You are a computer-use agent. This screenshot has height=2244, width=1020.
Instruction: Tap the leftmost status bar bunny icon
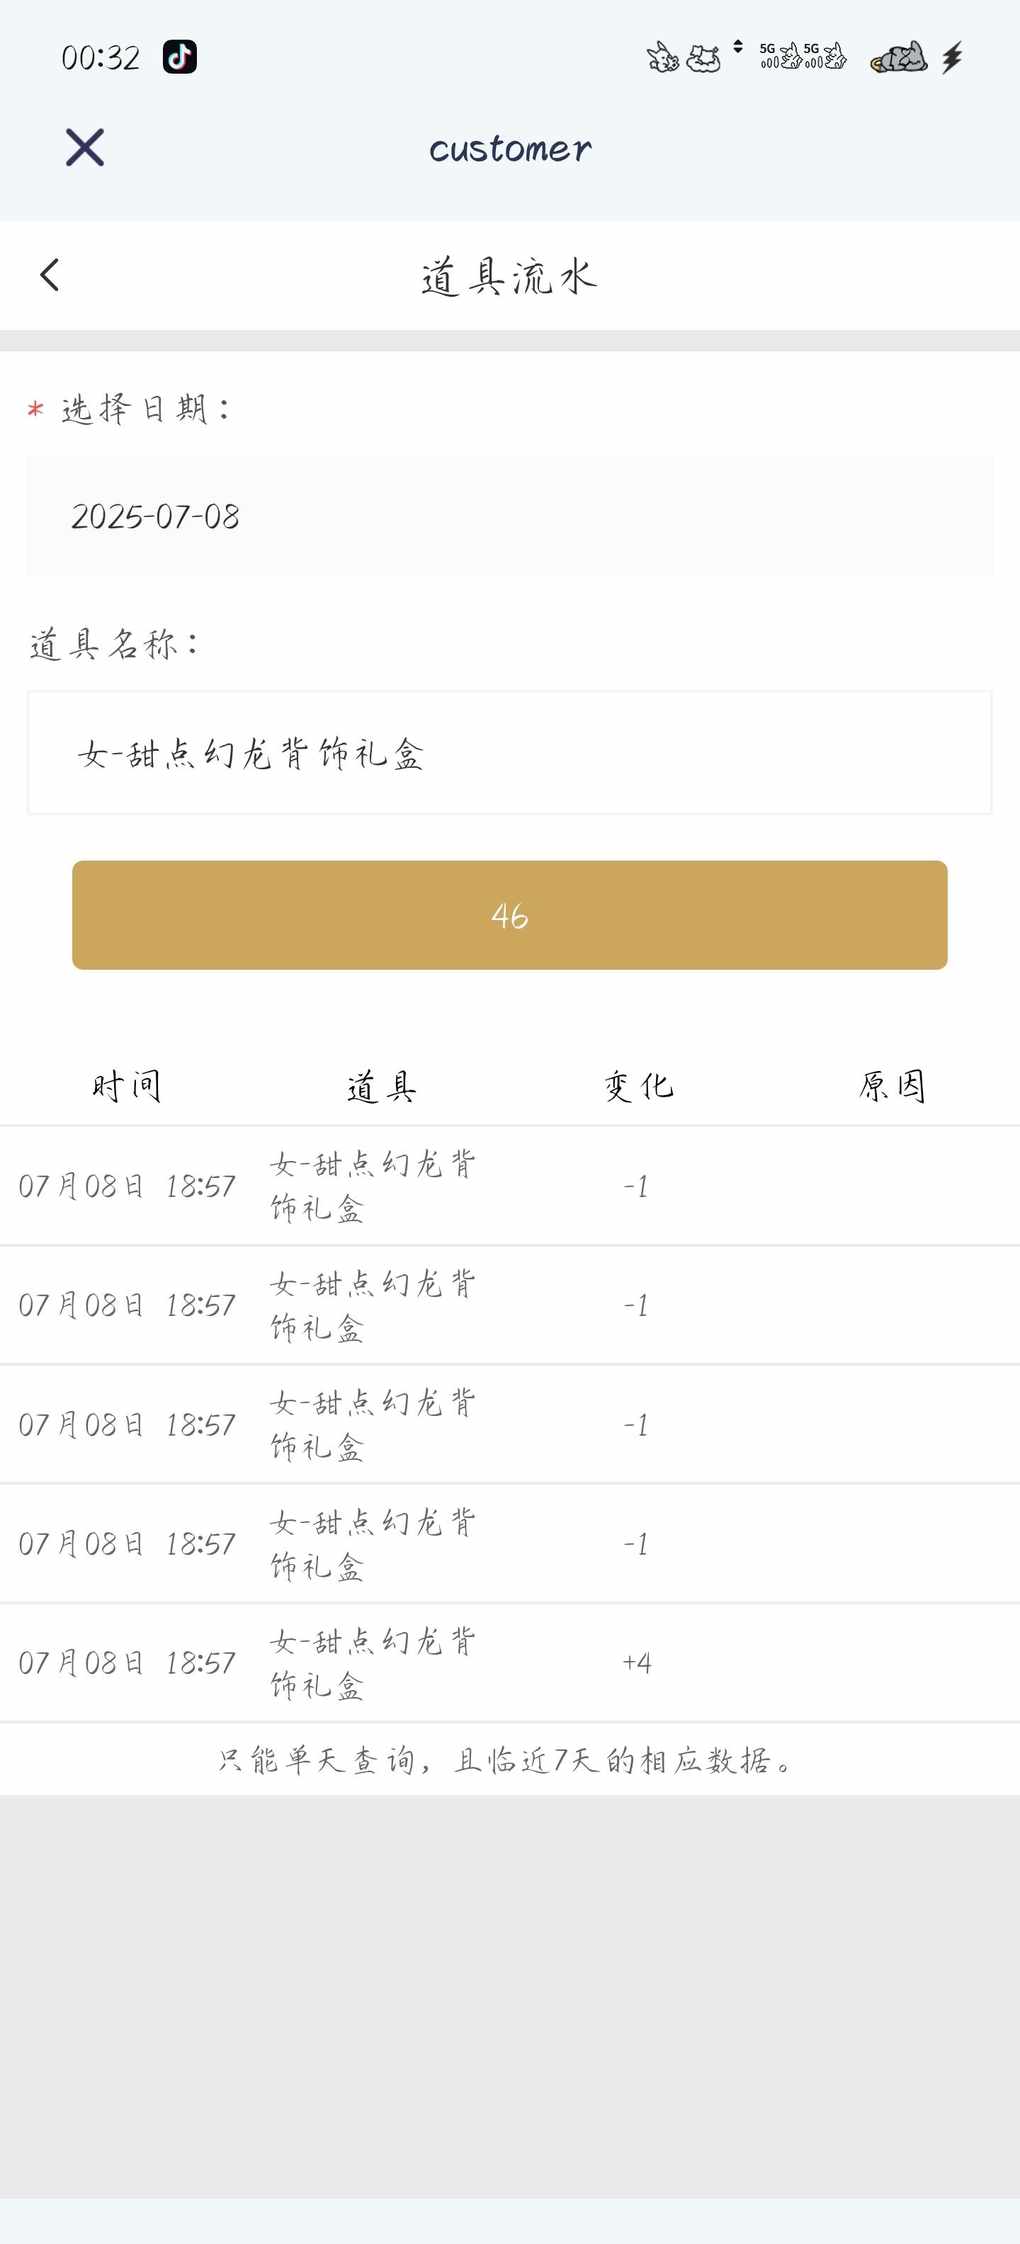point(662,58)
